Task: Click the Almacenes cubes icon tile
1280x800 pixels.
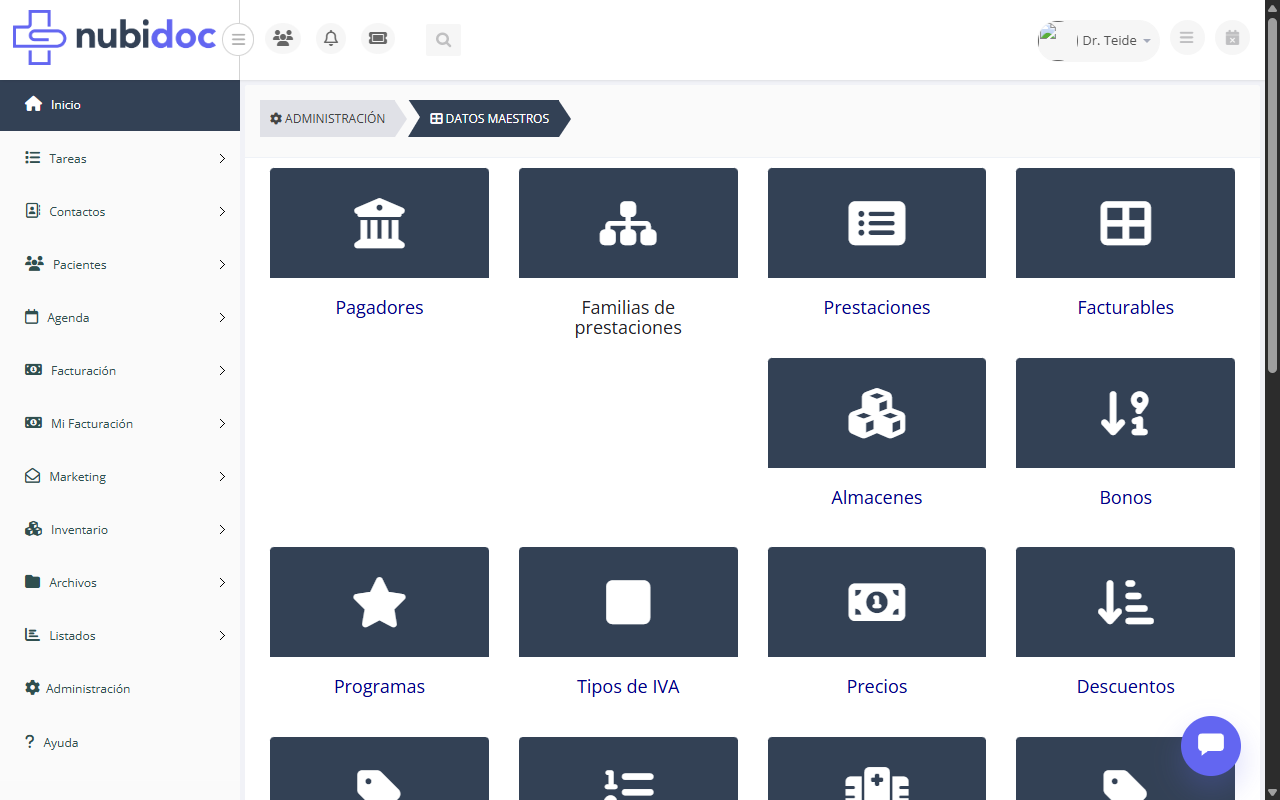Action: coord(877,413)
